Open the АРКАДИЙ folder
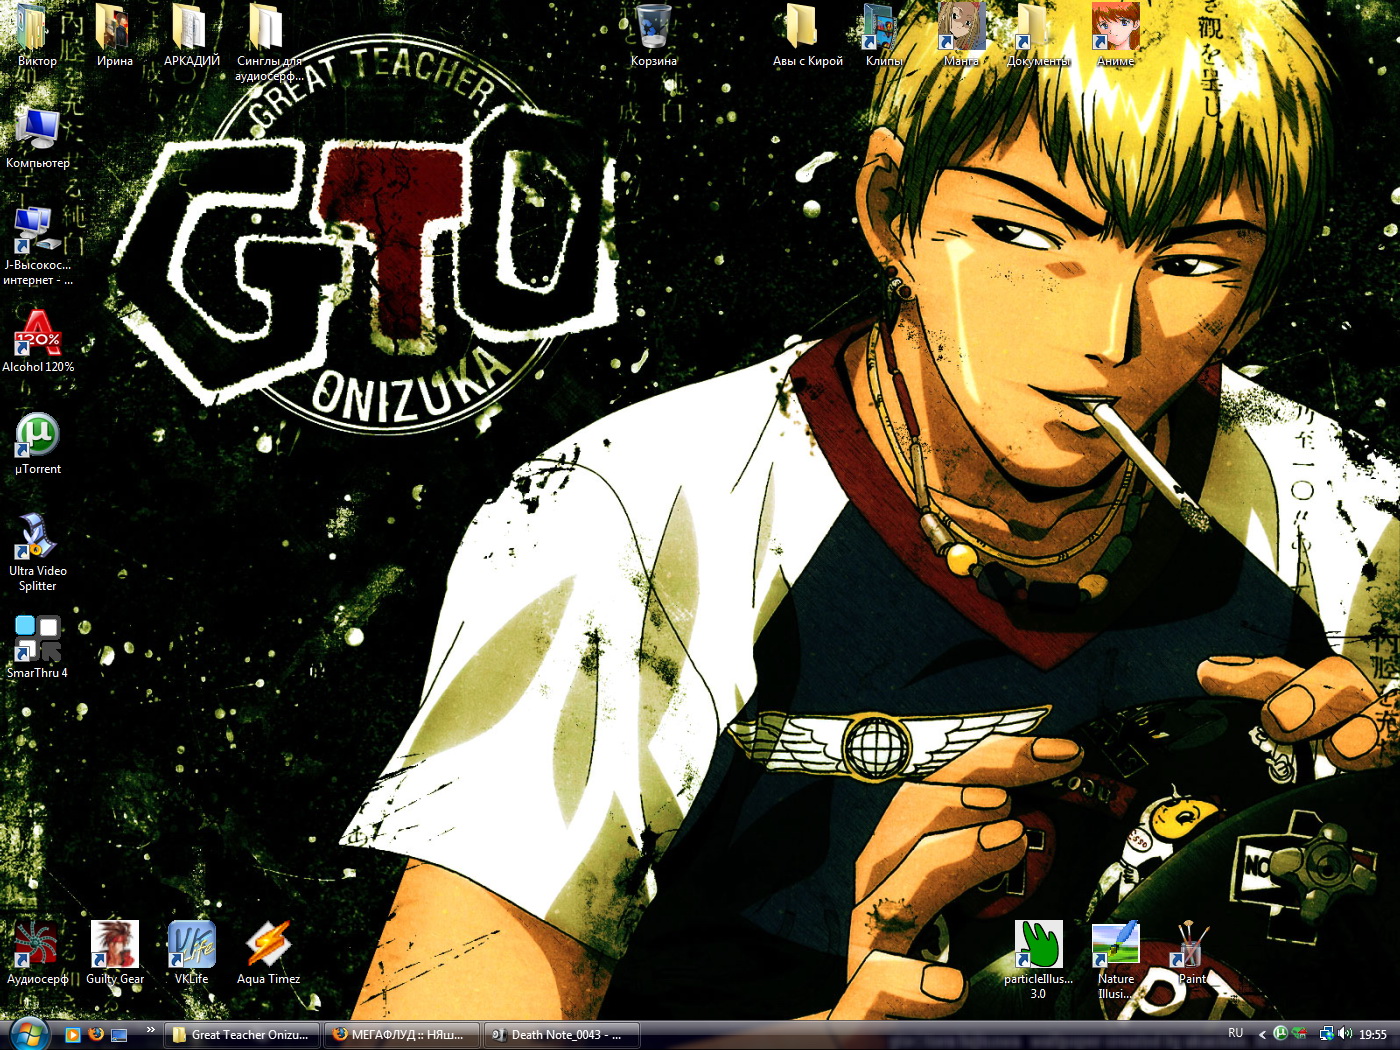Viewport: 1400px width, 1050px height. click(x=191, y=35)
